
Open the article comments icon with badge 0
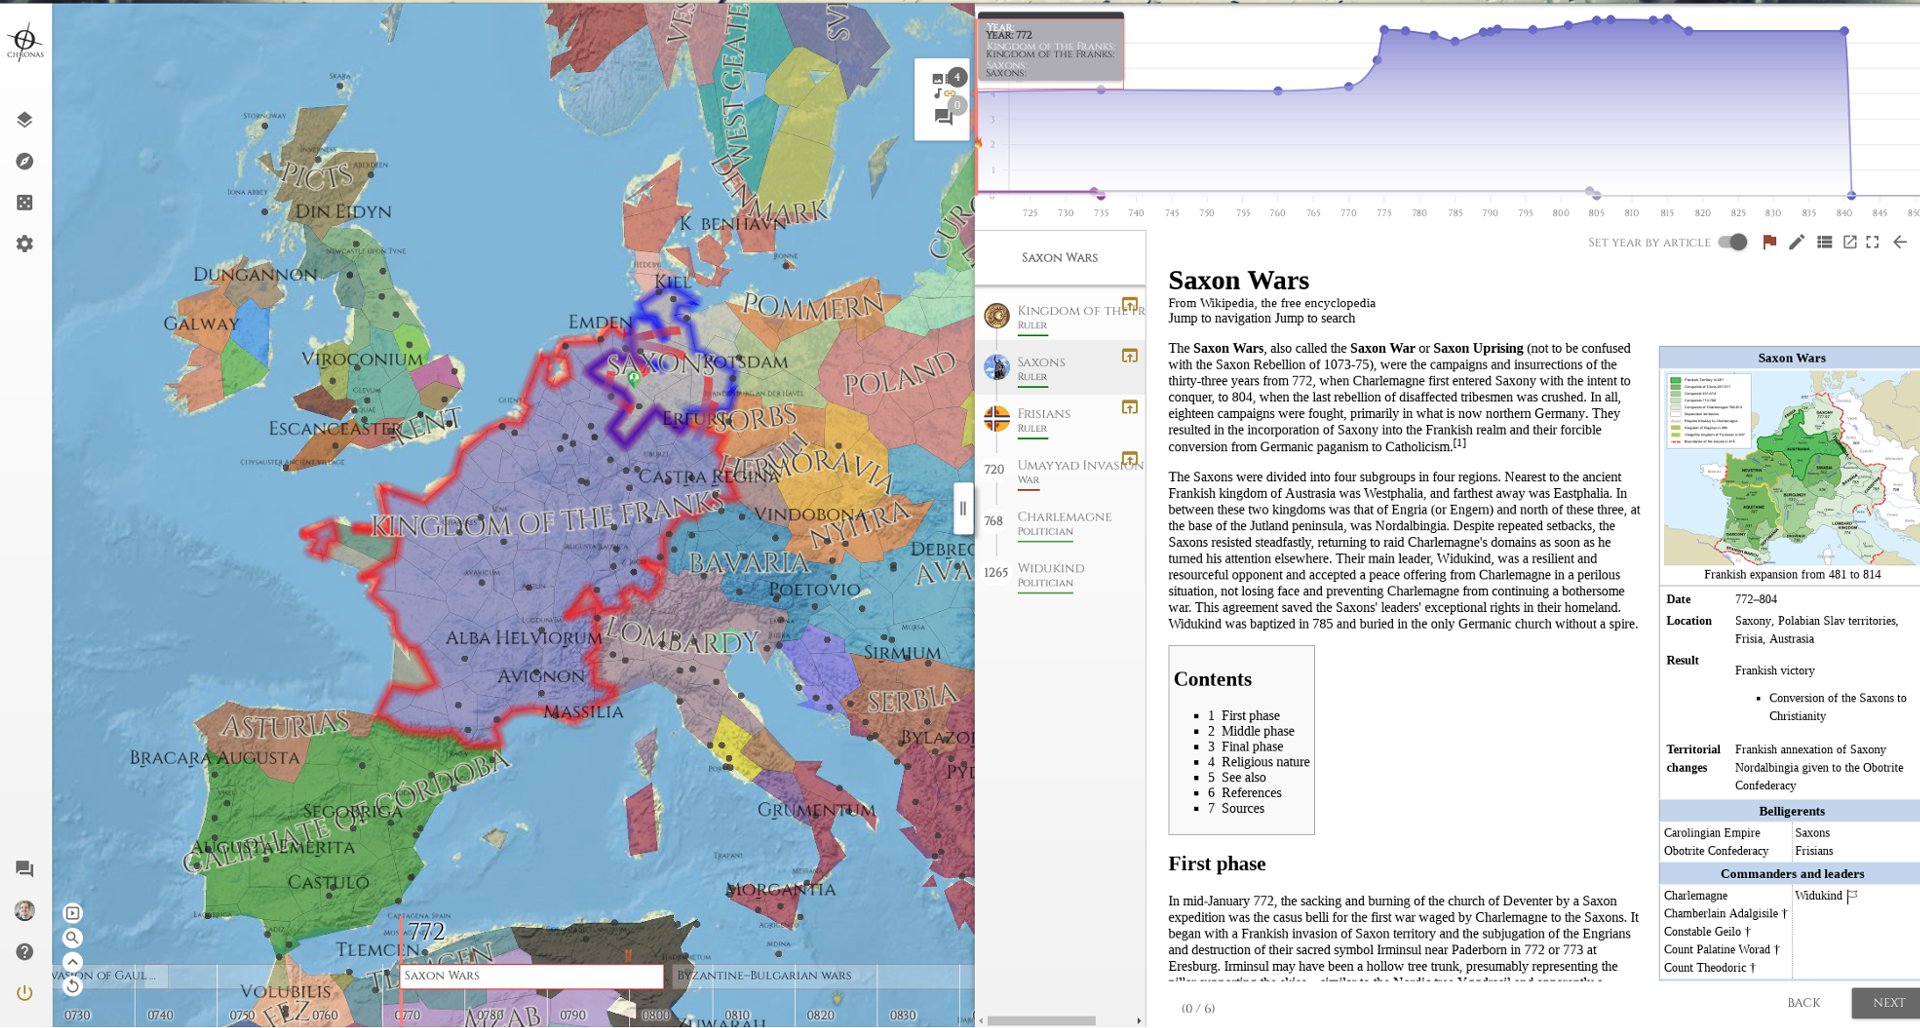[x=944, y=116]
